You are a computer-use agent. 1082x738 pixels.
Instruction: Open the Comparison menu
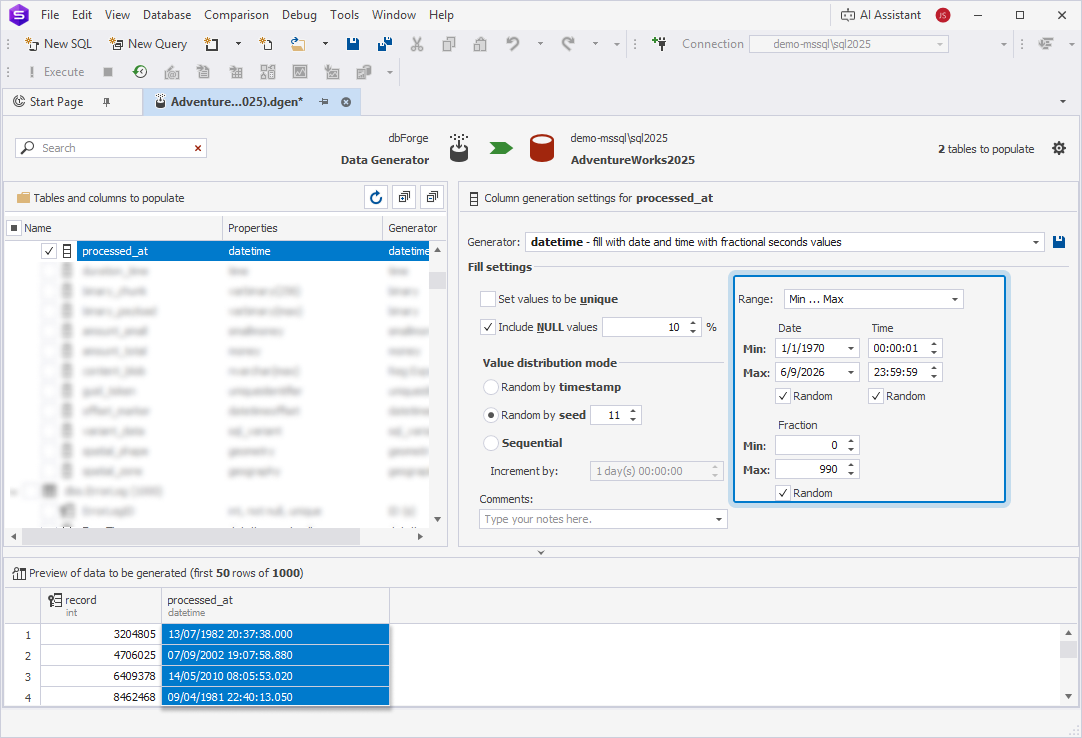236,14
